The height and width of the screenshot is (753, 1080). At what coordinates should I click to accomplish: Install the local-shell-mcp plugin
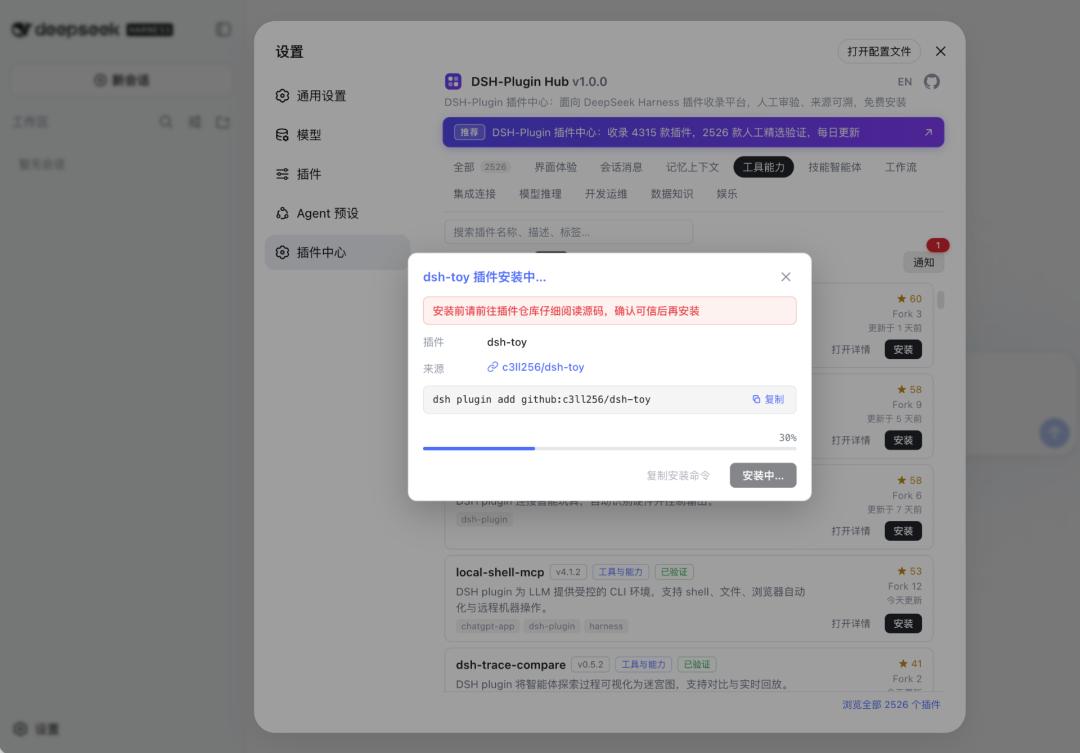pyautogui.click(x=903, y=623)
